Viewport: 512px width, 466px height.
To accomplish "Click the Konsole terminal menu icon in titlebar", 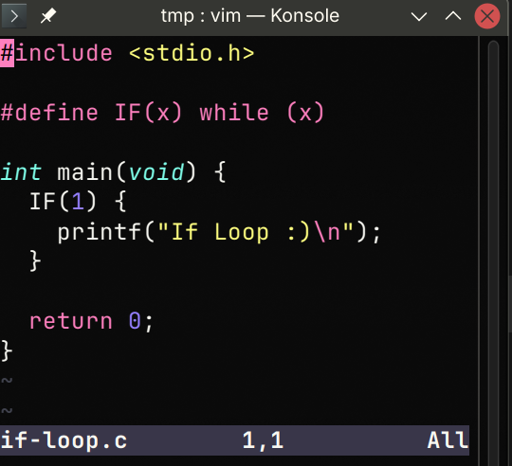I will [x=14, y=16].
